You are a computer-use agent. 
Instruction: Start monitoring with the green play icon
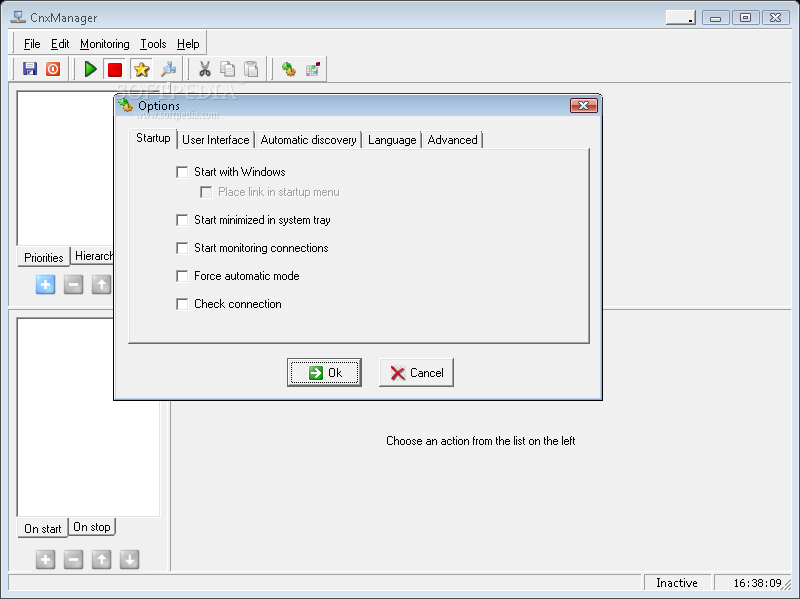pyautogui.click(x=91, y=69)
